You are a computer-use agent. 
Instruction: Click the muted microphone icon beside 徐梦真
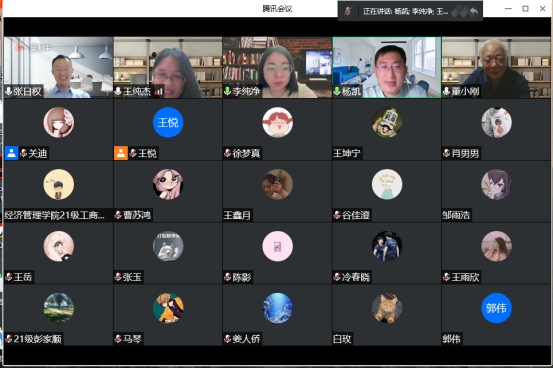click(x=228, y=153)
